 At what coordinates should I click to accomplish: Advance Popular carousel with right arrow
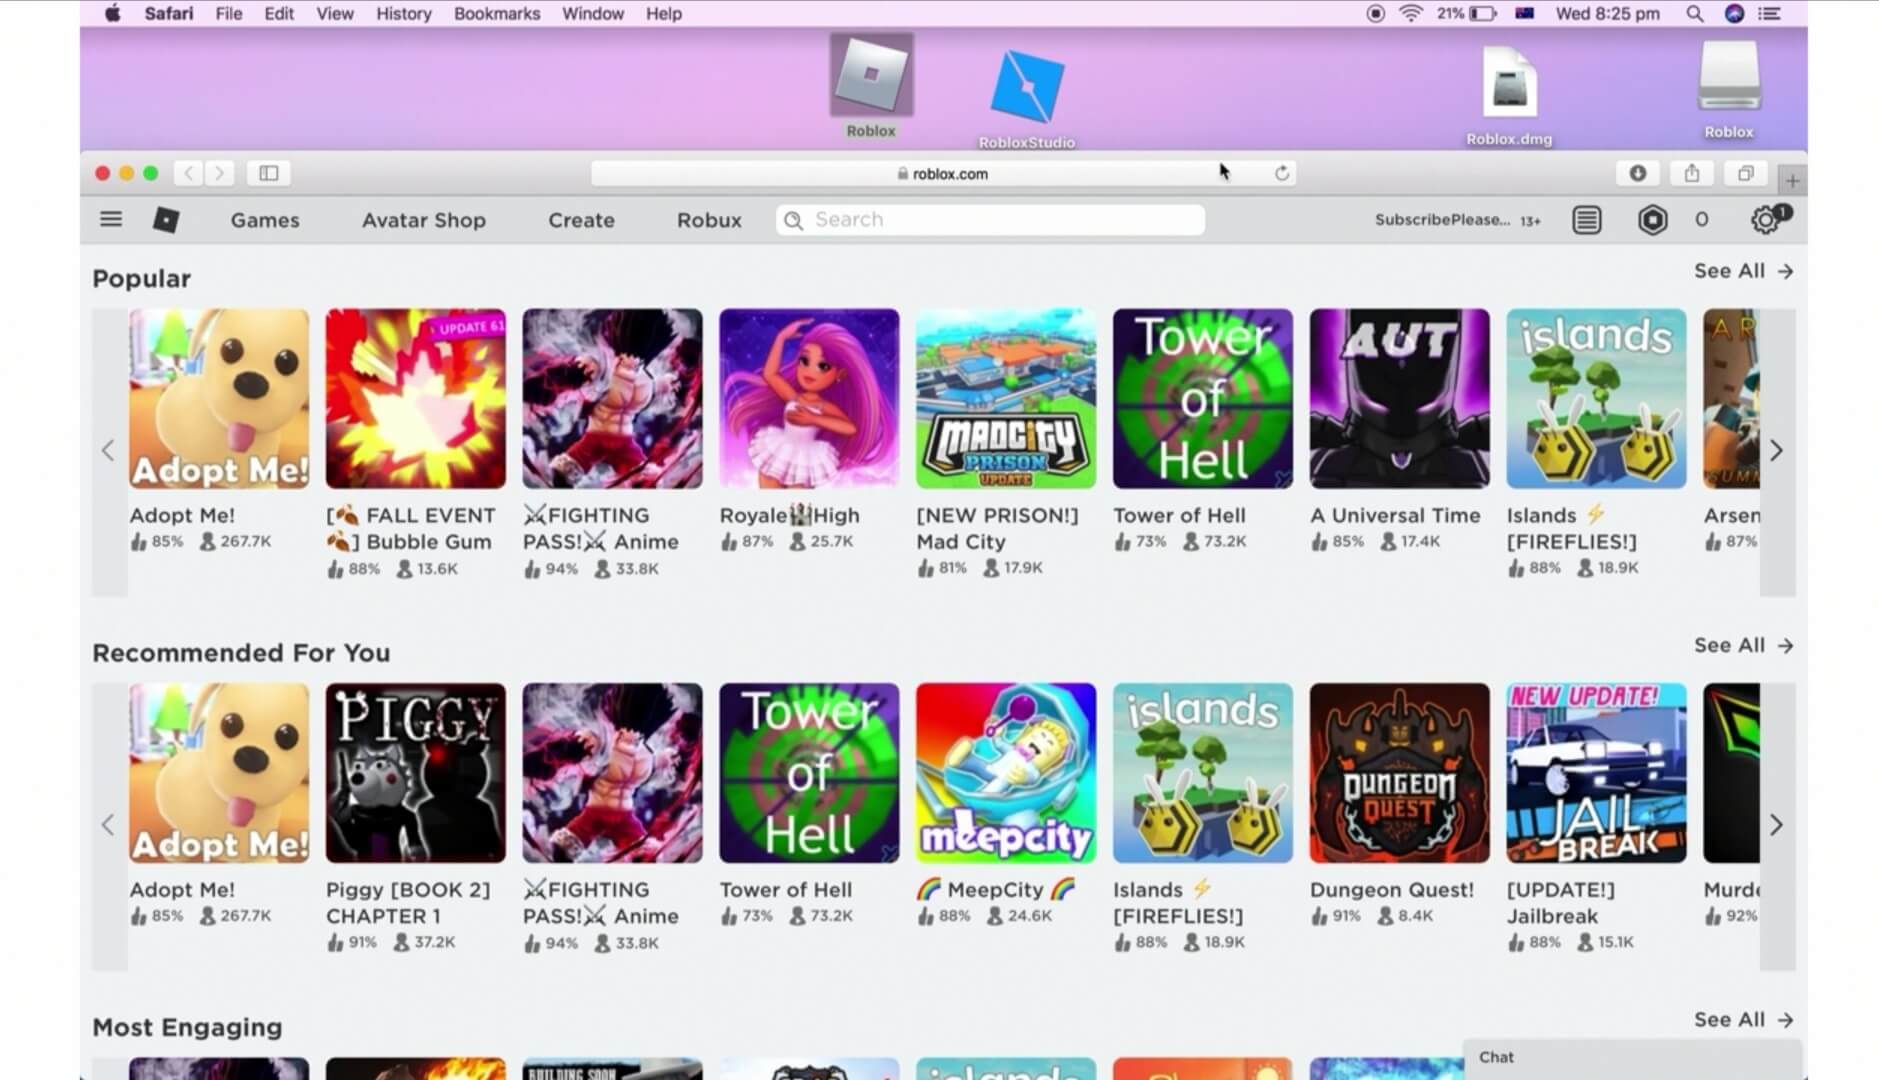pyautogui.click(x=1777, y=451)
